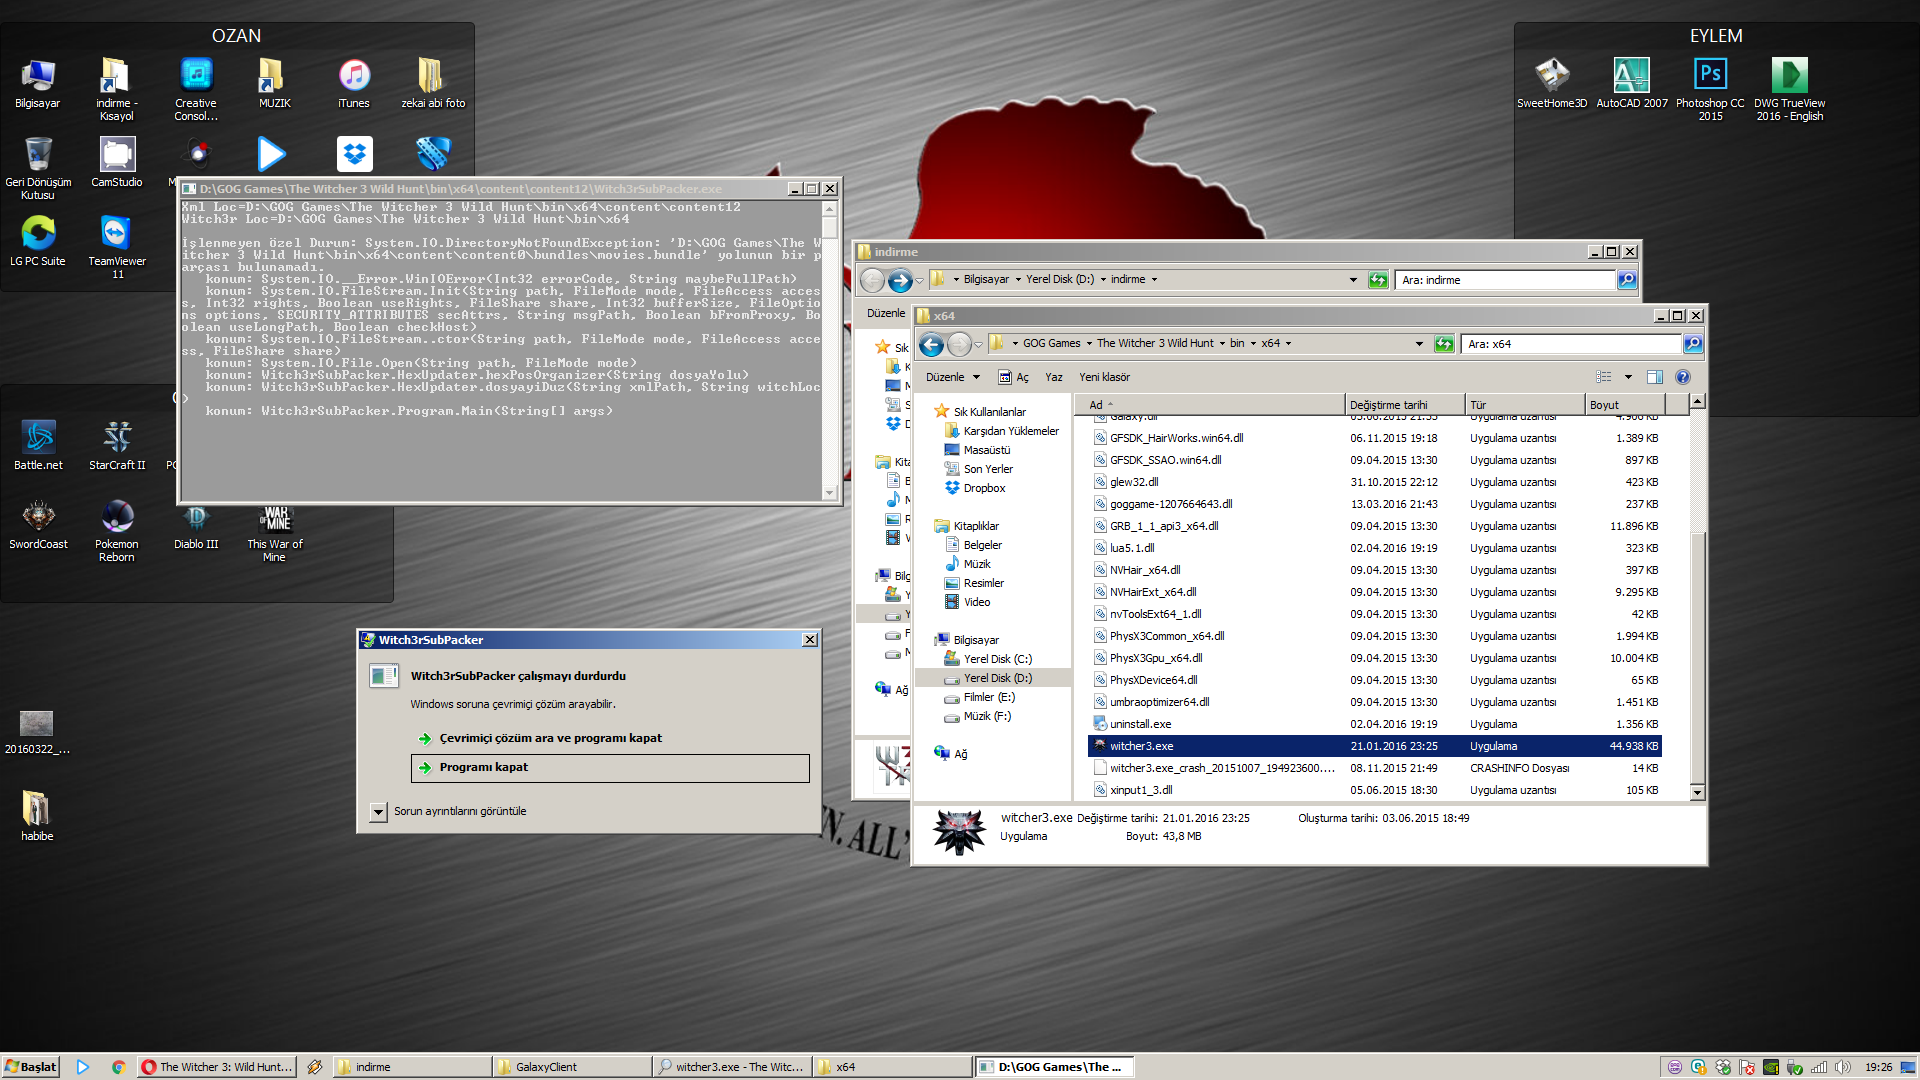Screen dimensions: 1920x1080
Task: Open iTunes desktop shortcut
Action: pos(354,83)
